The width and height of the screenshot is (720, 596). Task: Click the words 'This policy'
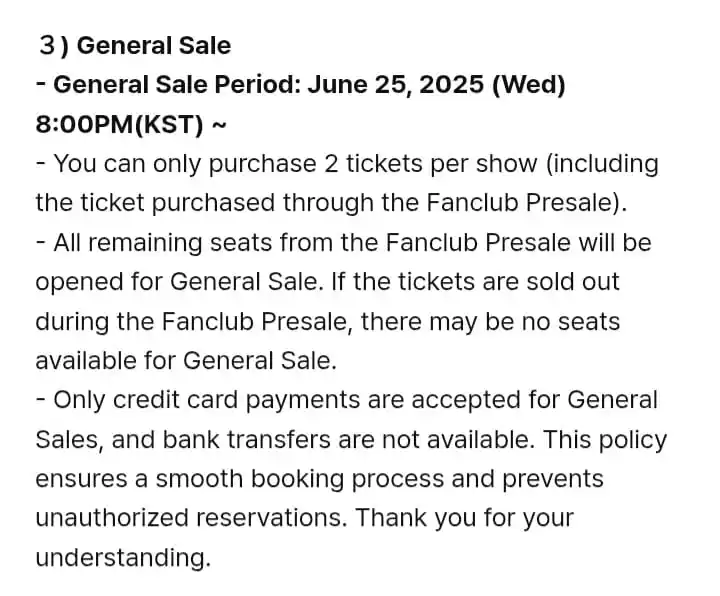tap(605, 440)
